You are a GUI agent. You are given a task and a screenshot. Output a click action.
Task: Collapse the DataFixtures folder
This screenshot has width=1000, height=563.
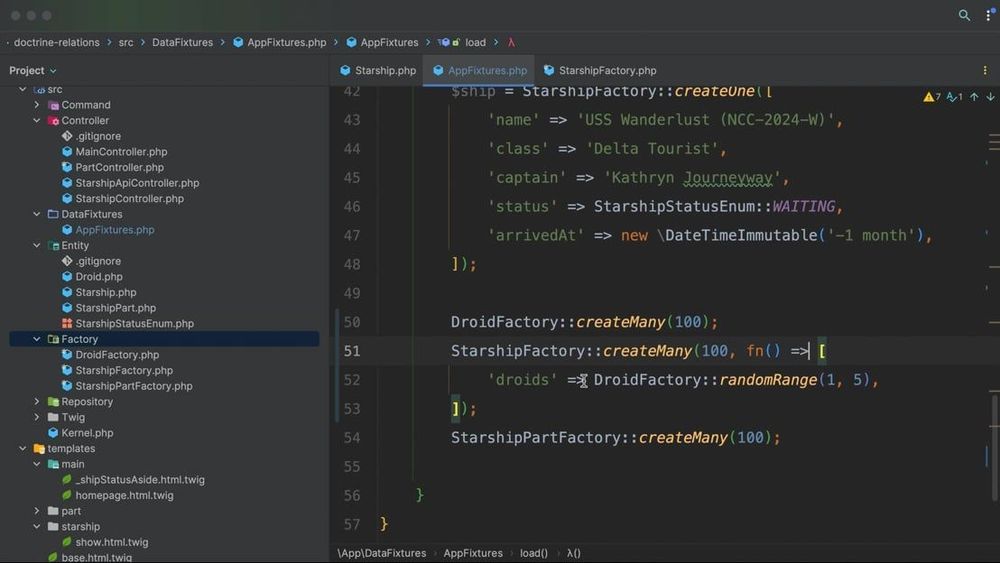pyautogui.click(x=36, y=214)
